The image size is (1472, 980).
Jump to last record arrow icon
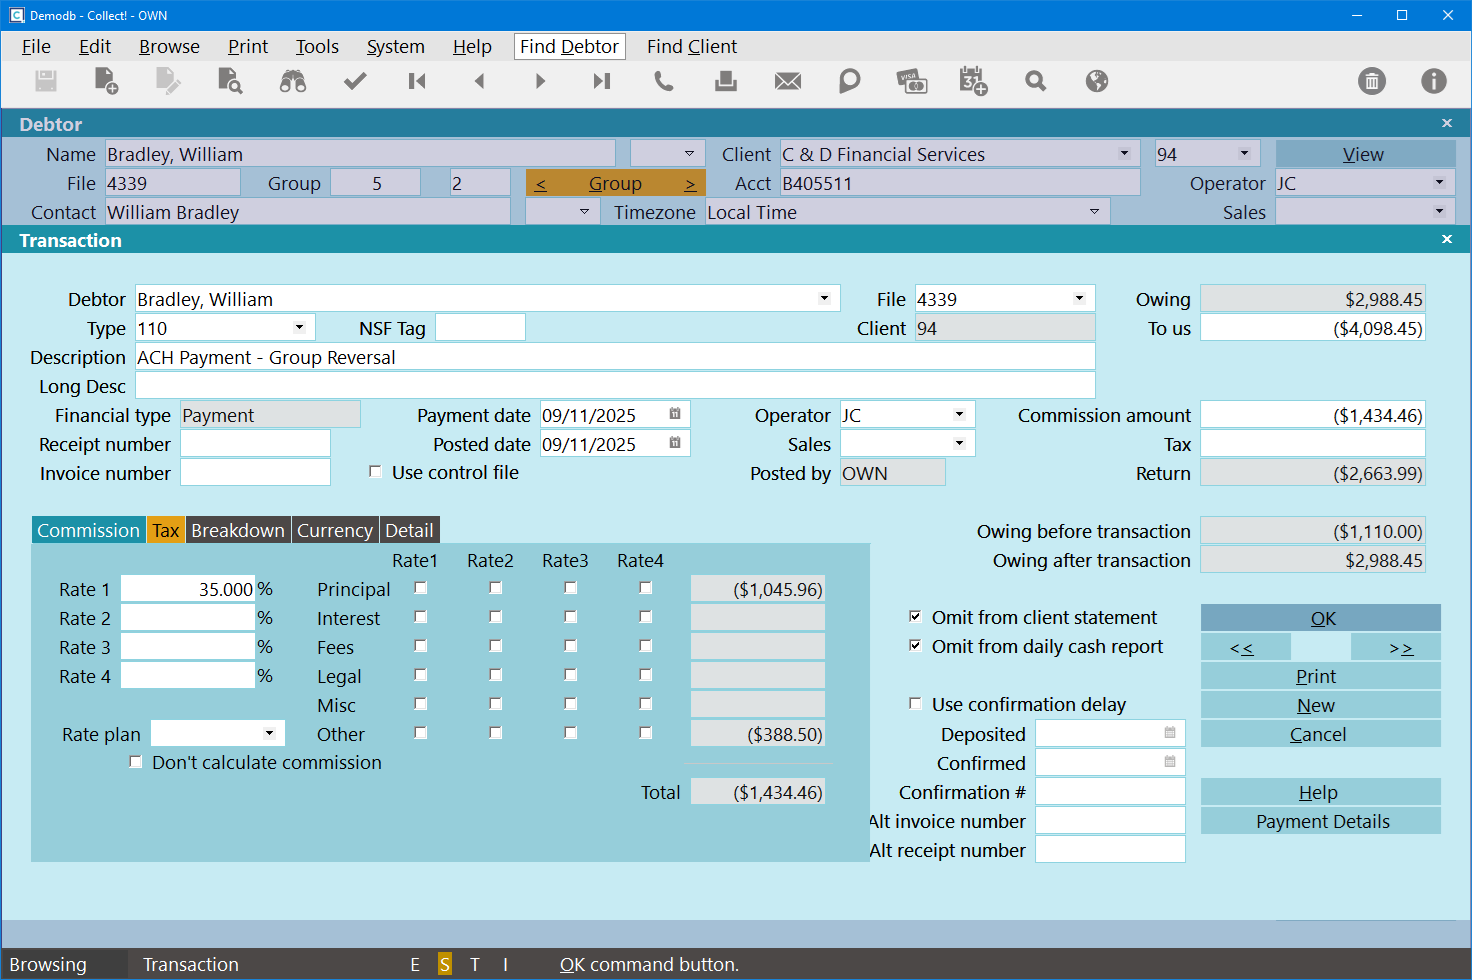(x=601, y=82)
